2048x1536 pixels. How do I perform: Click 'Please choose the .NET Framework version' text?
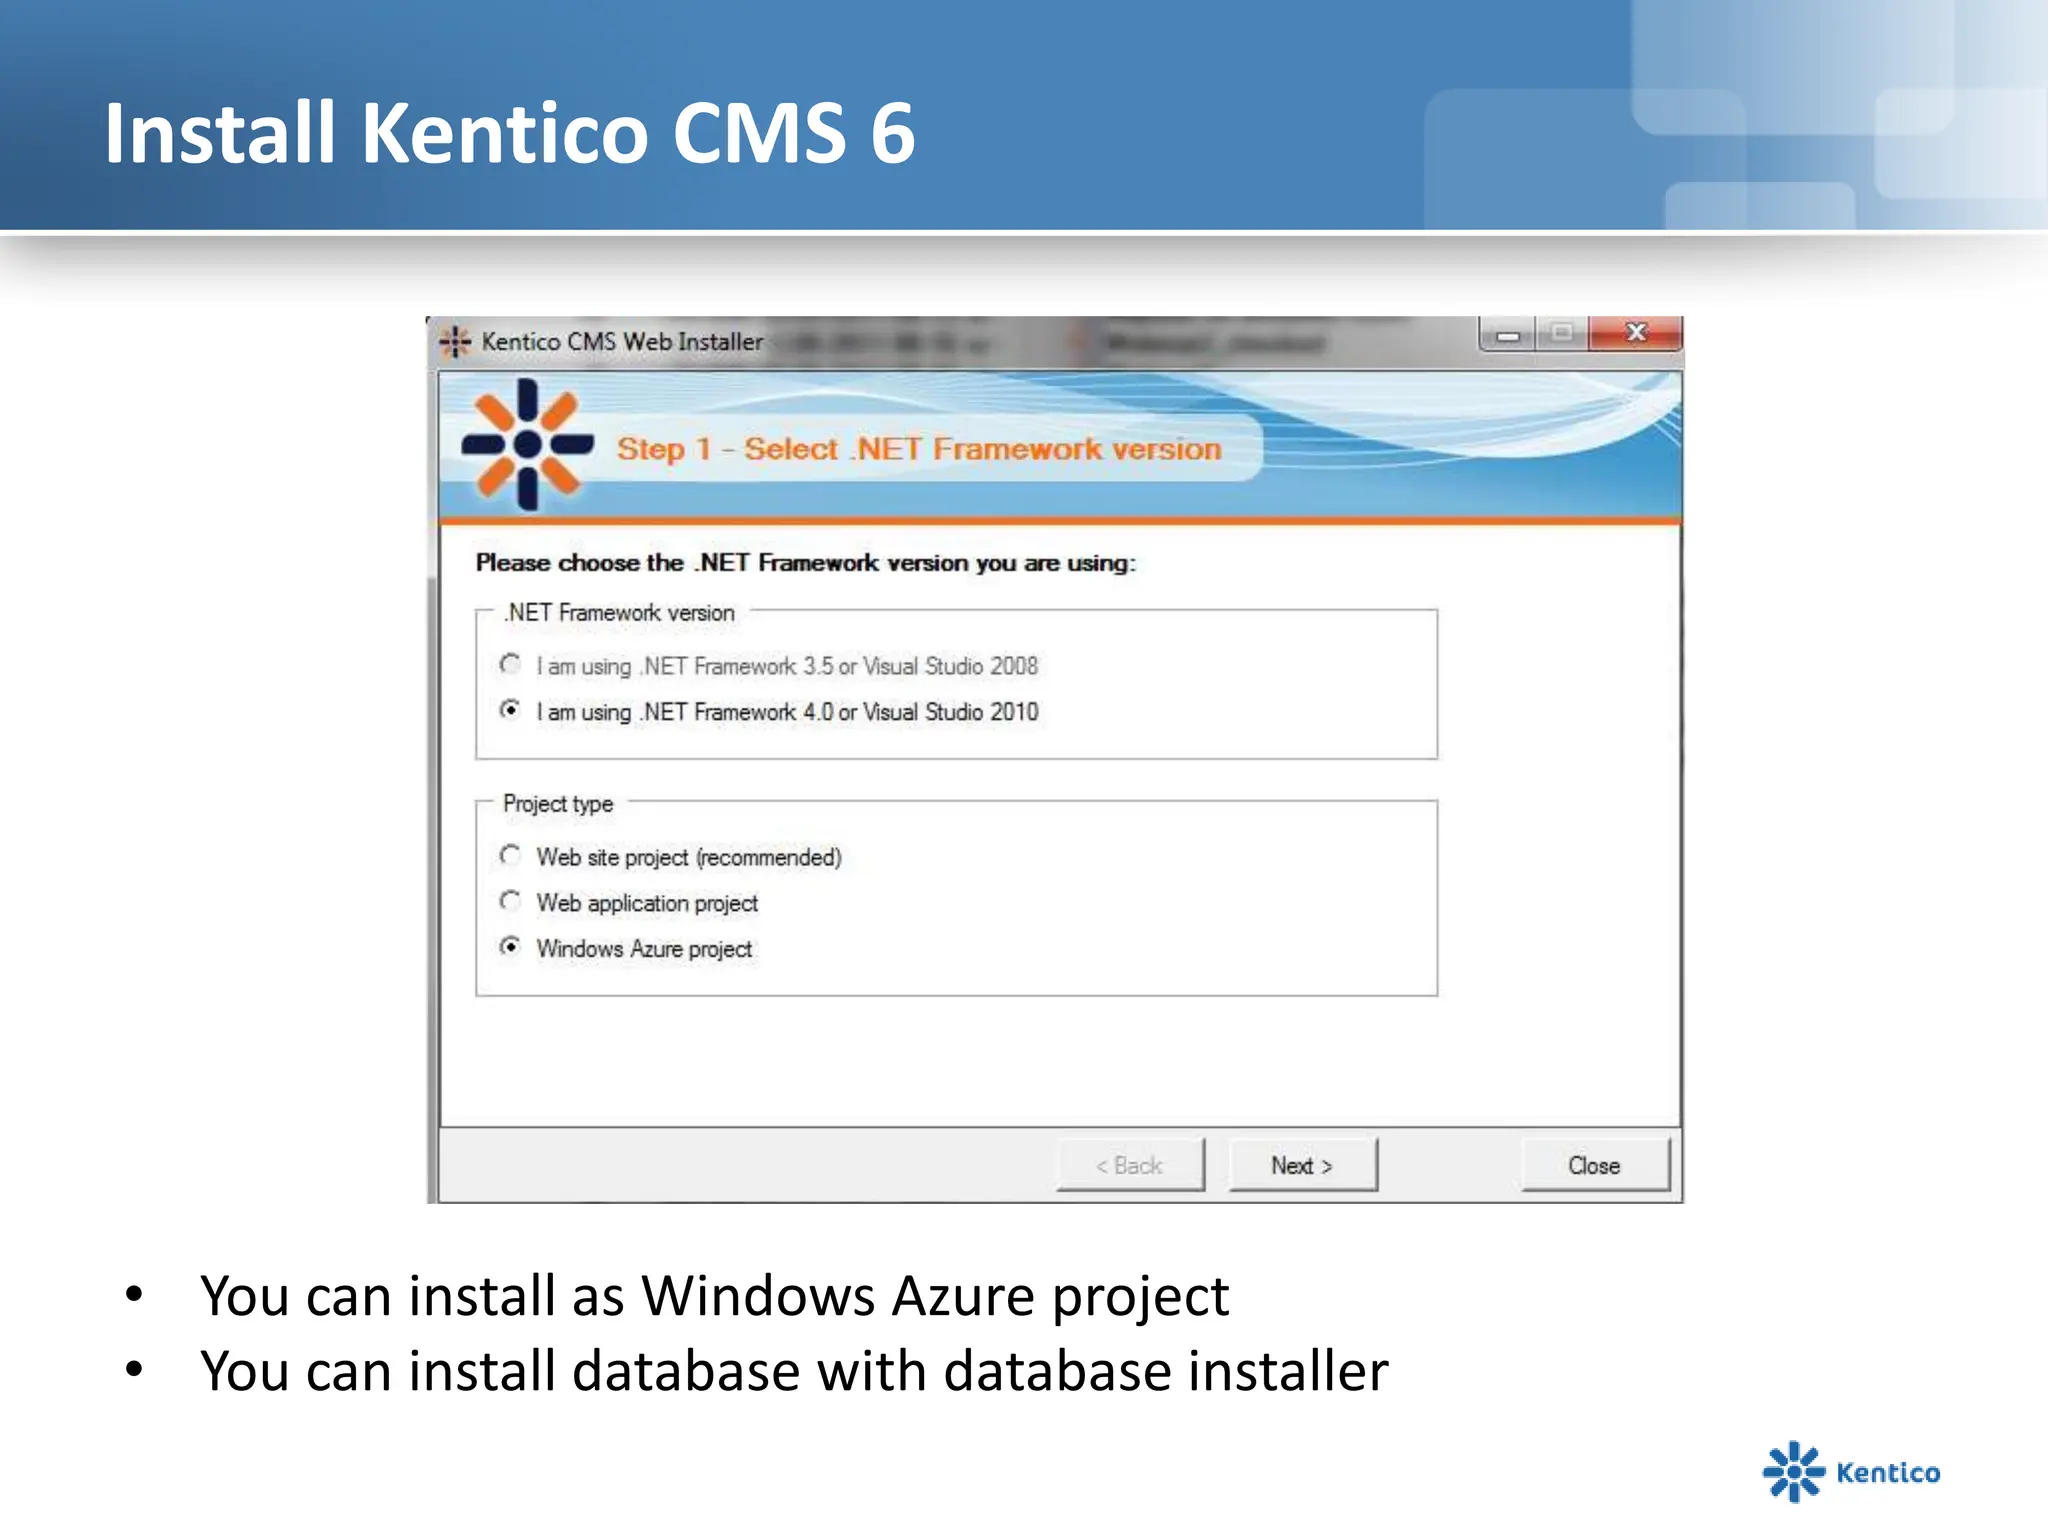[806, 563]
